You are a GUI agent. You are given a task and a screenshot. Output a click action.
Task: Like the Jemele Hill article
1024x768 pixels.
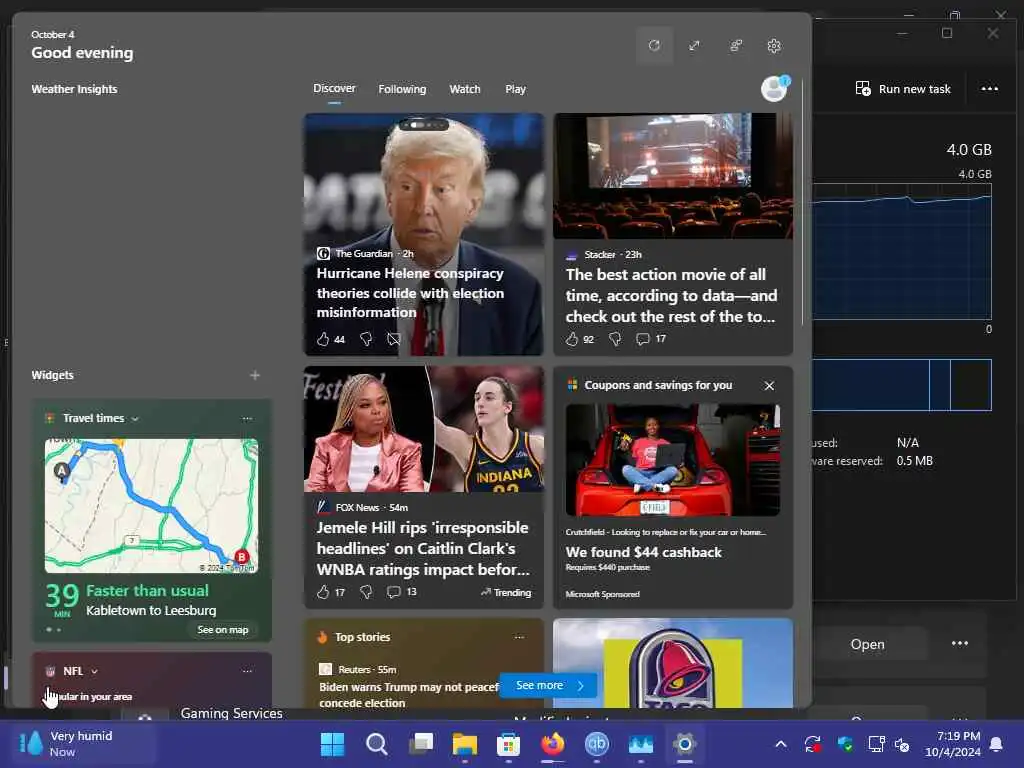coord(323,592)
